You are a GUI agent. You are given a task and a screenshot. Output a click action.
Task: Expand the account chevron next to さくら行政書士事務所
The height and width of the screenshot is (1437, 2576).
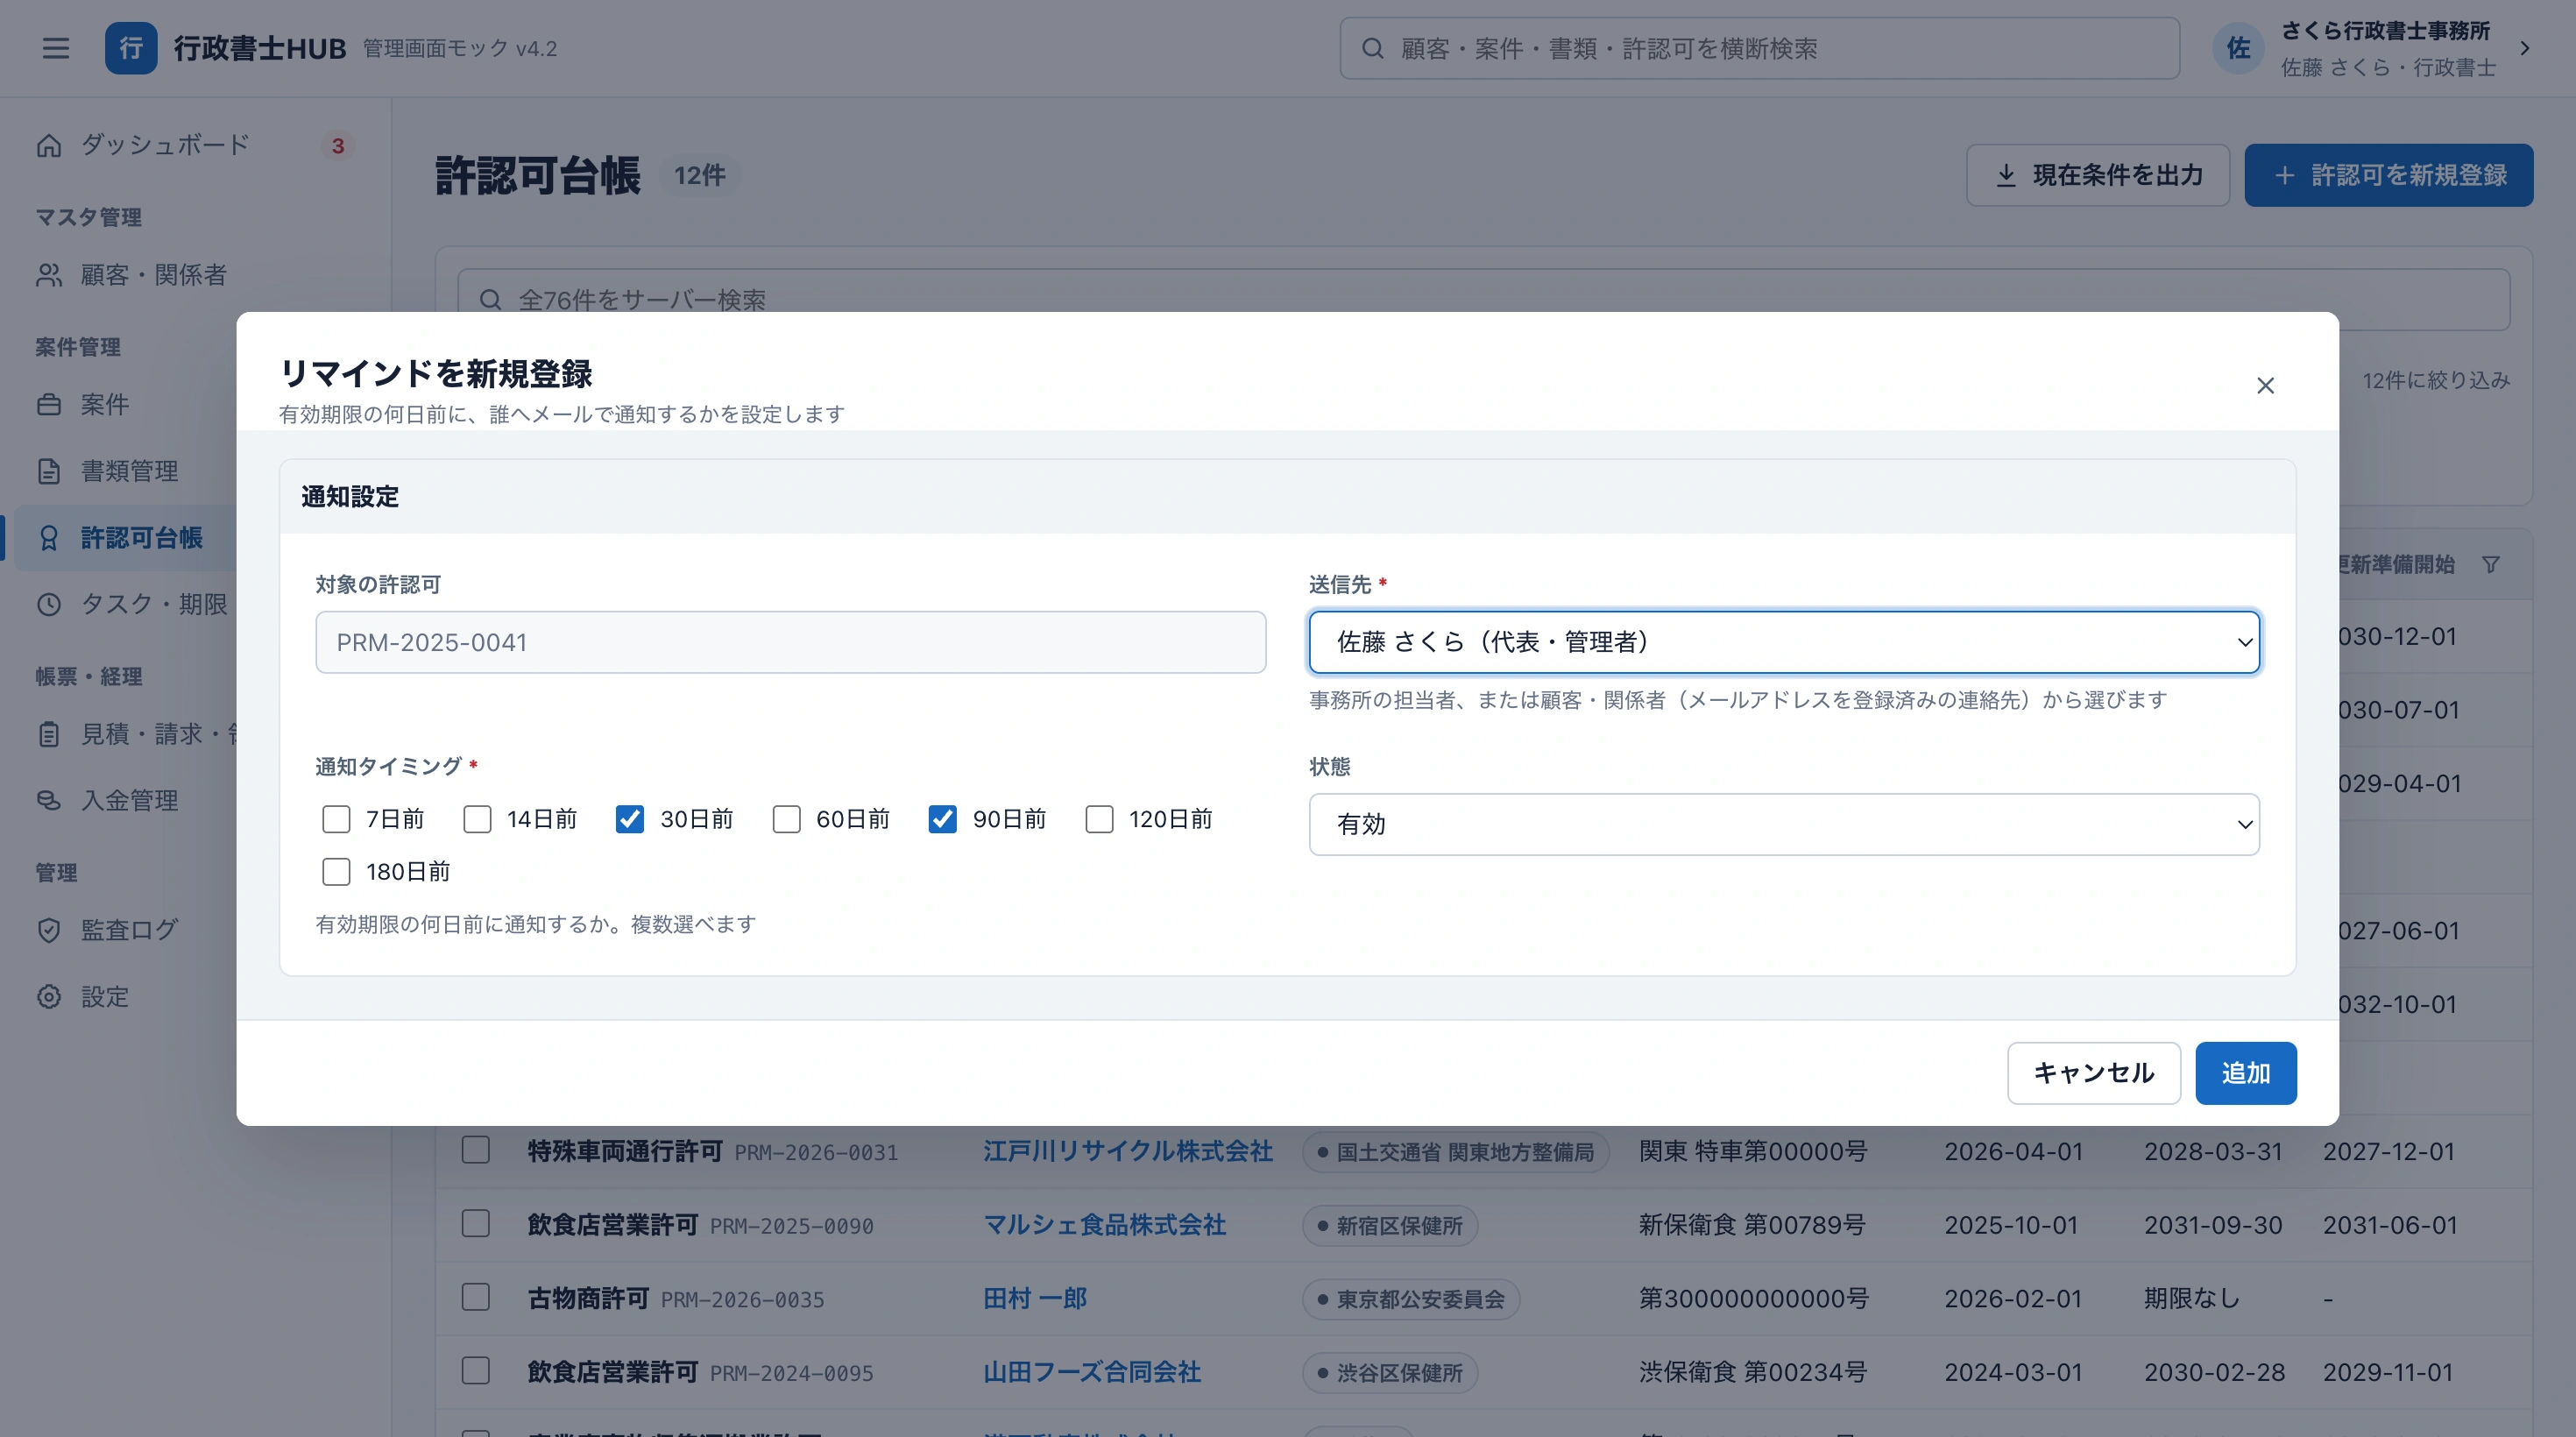(2525, 48)
